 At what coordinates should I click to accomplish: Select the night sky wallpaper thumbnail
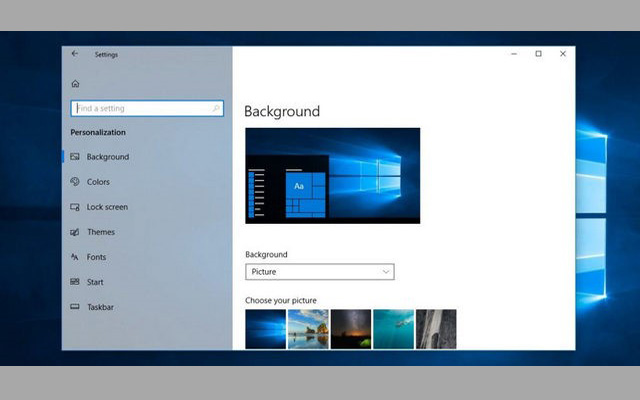pos(351,328)
